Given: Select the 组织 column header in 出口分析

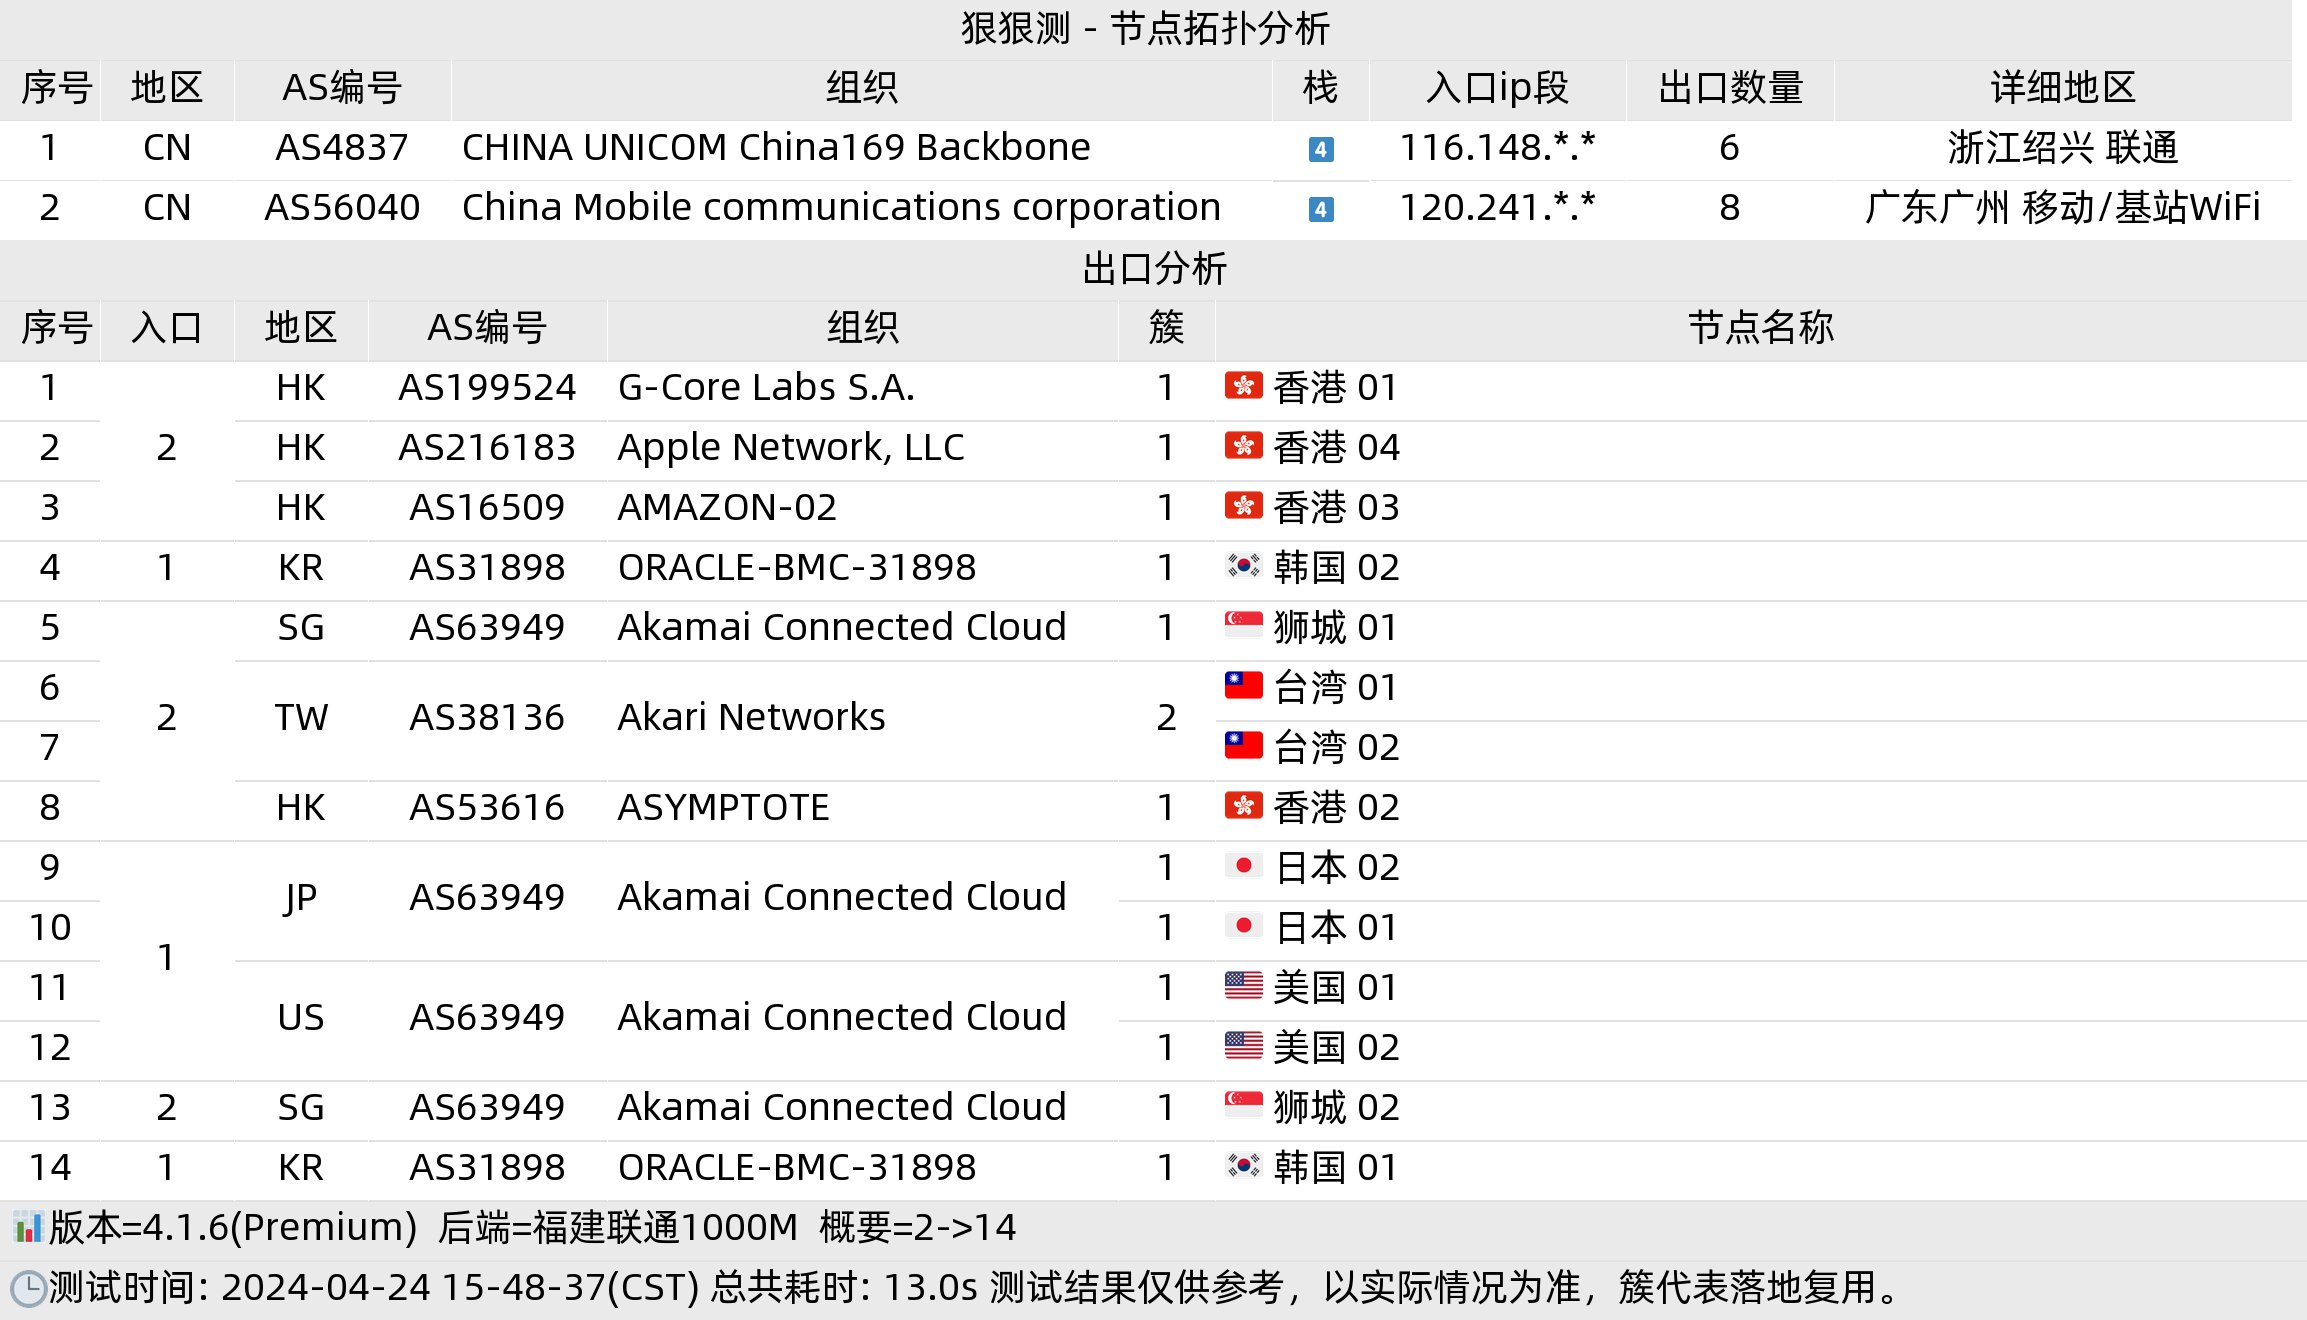Looking at the screenshot, I should click(x=862, y=328).
